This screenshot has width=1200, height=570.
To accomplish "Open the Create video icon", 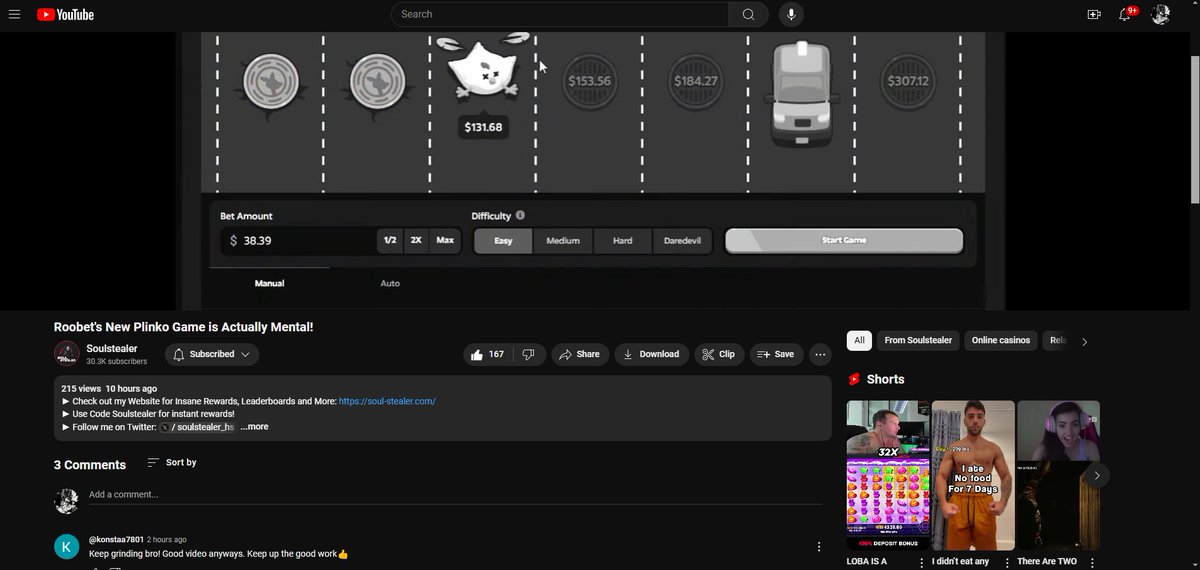I will click(1094, 14).
